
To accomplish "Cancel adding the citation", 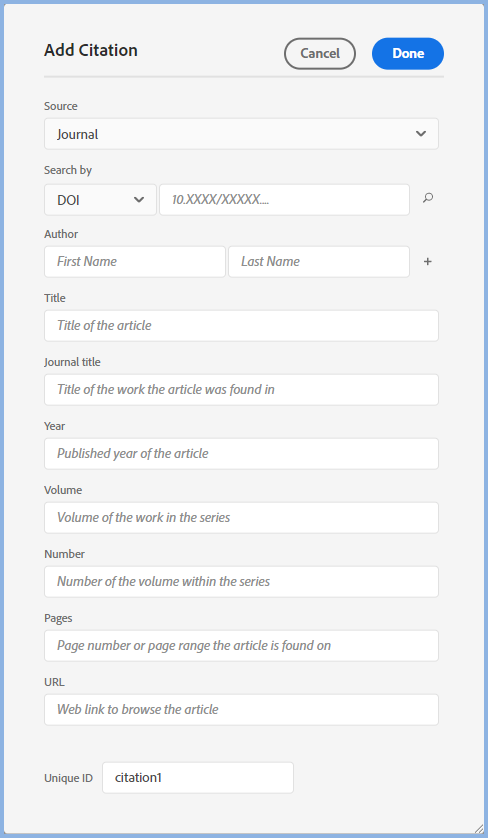I will point(320,53).
